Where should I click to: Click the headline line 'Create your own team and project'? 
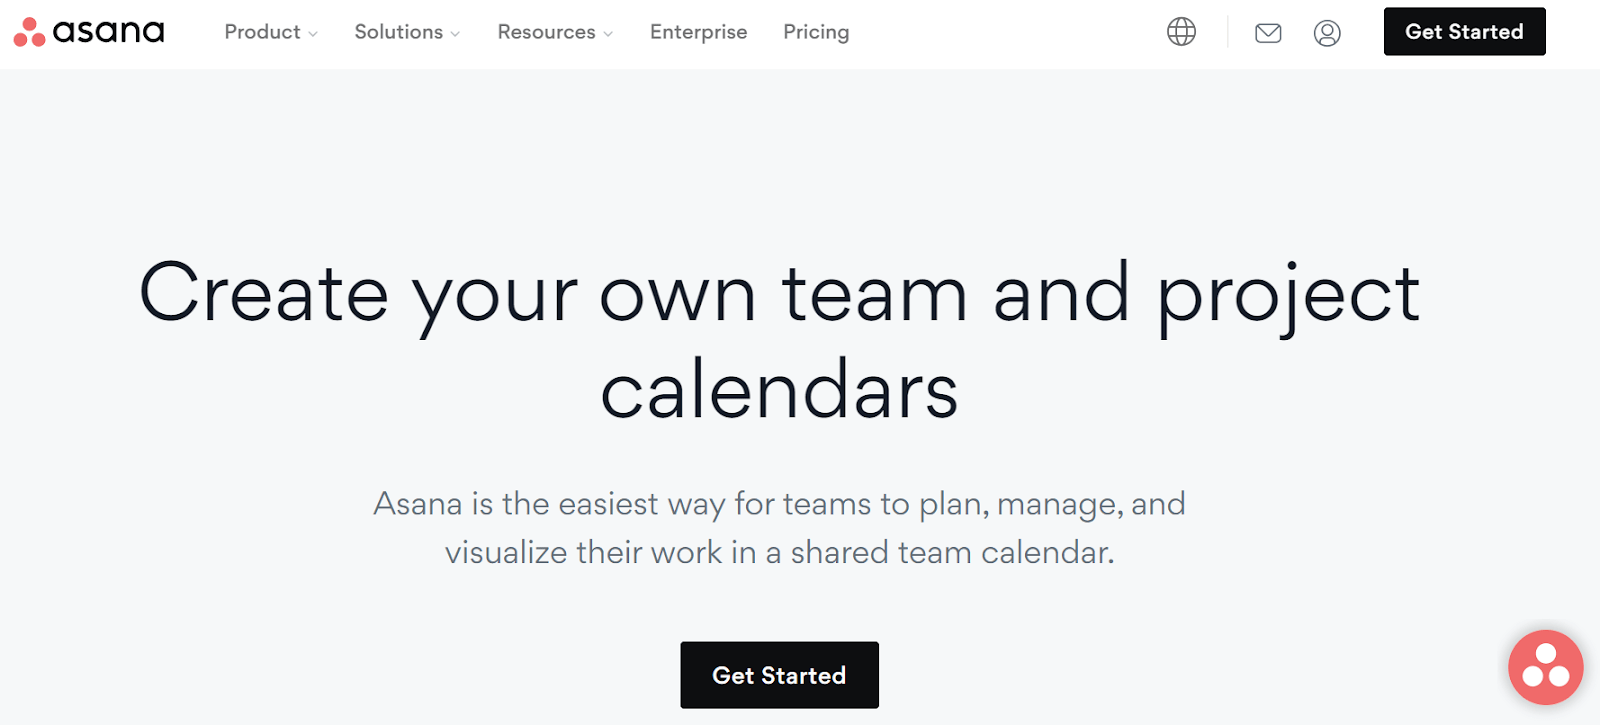click(779, 296)
